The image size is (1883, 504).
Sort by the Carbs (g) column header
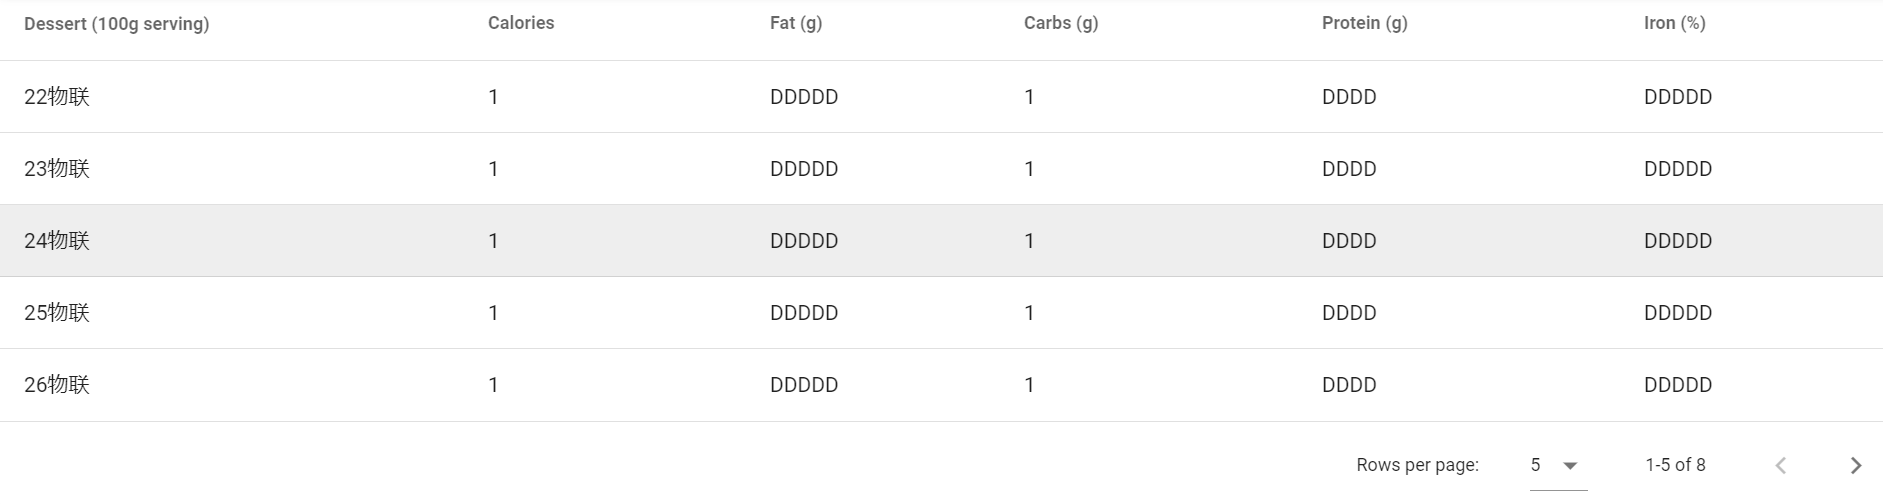click(1061, 23)
